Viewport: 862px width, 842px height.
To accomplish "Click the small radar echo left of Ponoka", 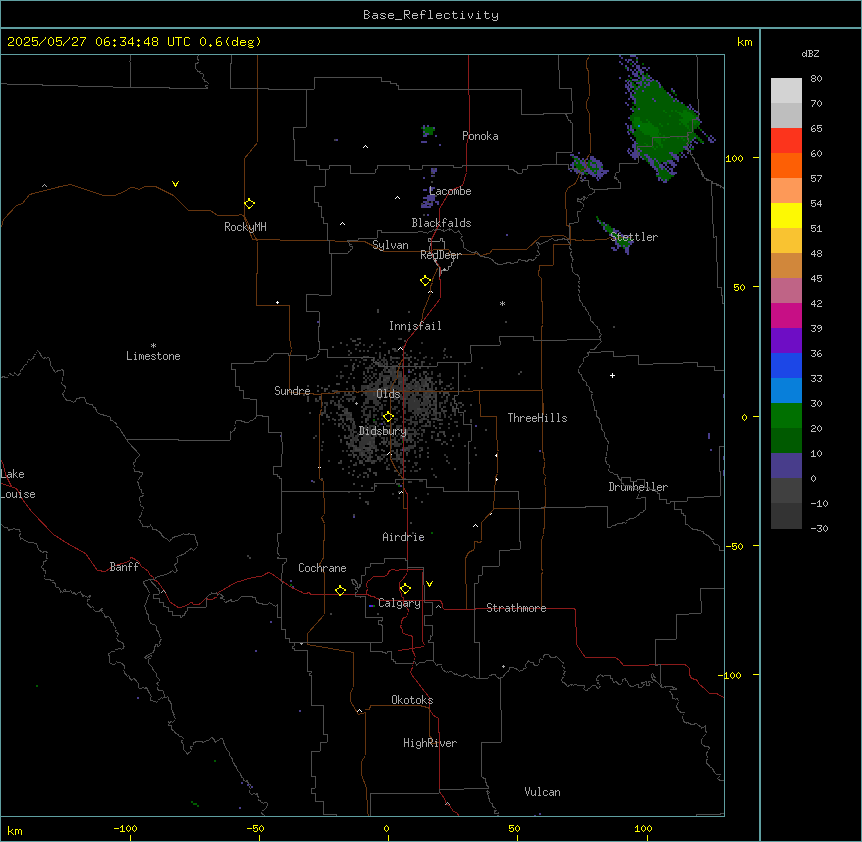I will [x=428, y=132].
